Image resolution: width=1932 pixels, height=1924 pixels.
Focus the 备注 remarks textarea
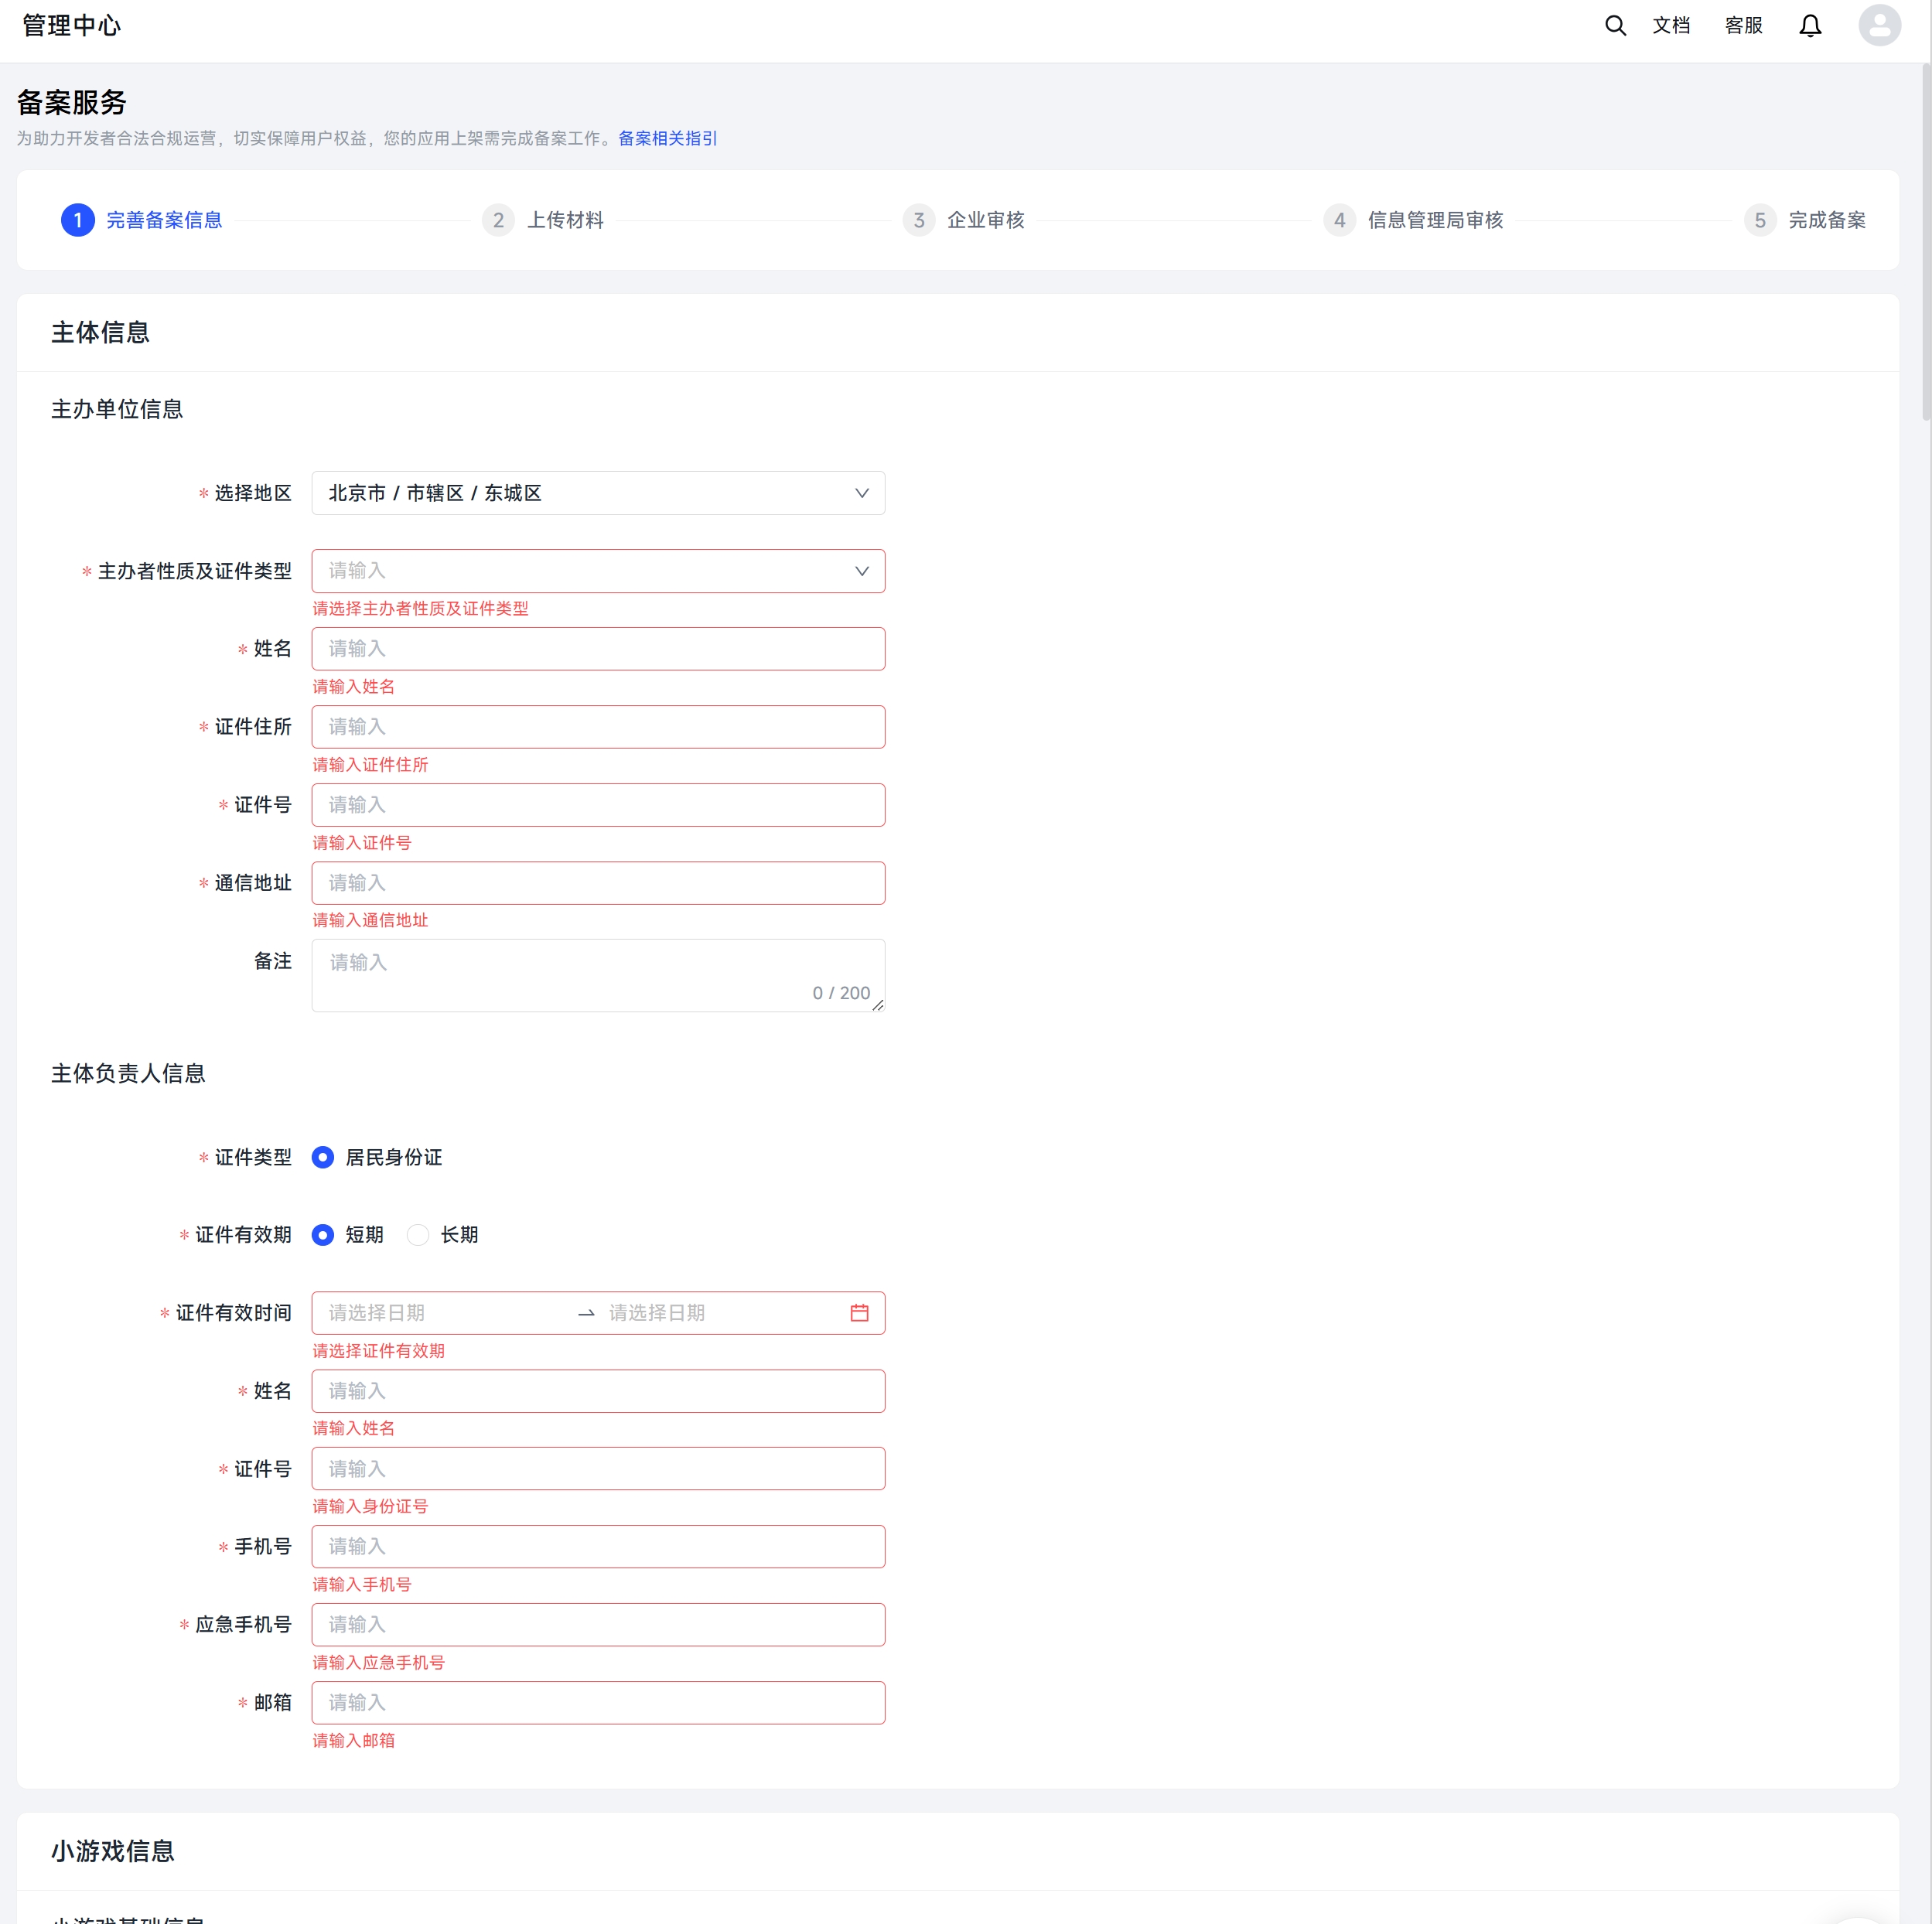click(598, 974)
